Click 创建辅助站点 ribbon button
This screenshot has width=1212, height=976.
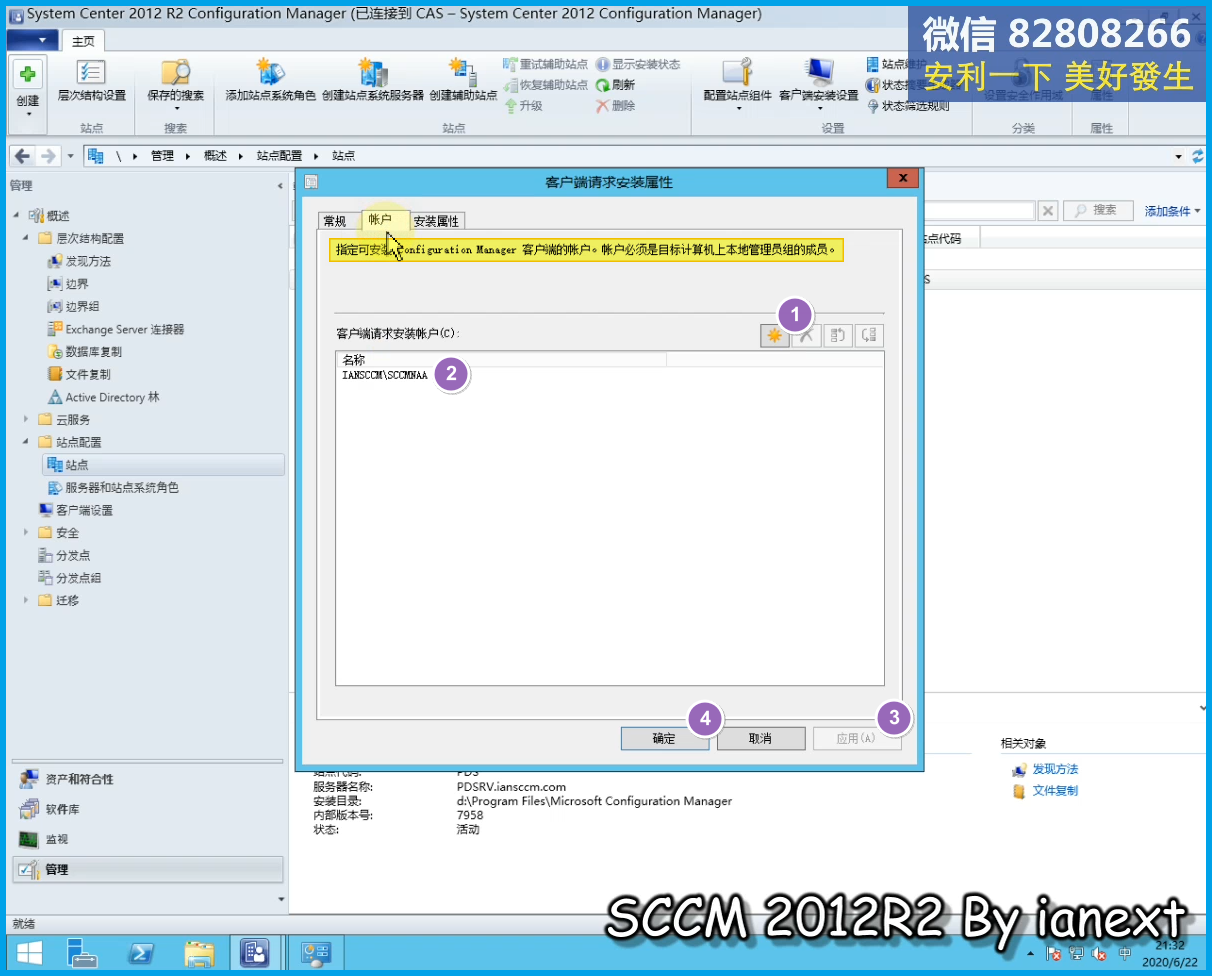tap(463, 81)
